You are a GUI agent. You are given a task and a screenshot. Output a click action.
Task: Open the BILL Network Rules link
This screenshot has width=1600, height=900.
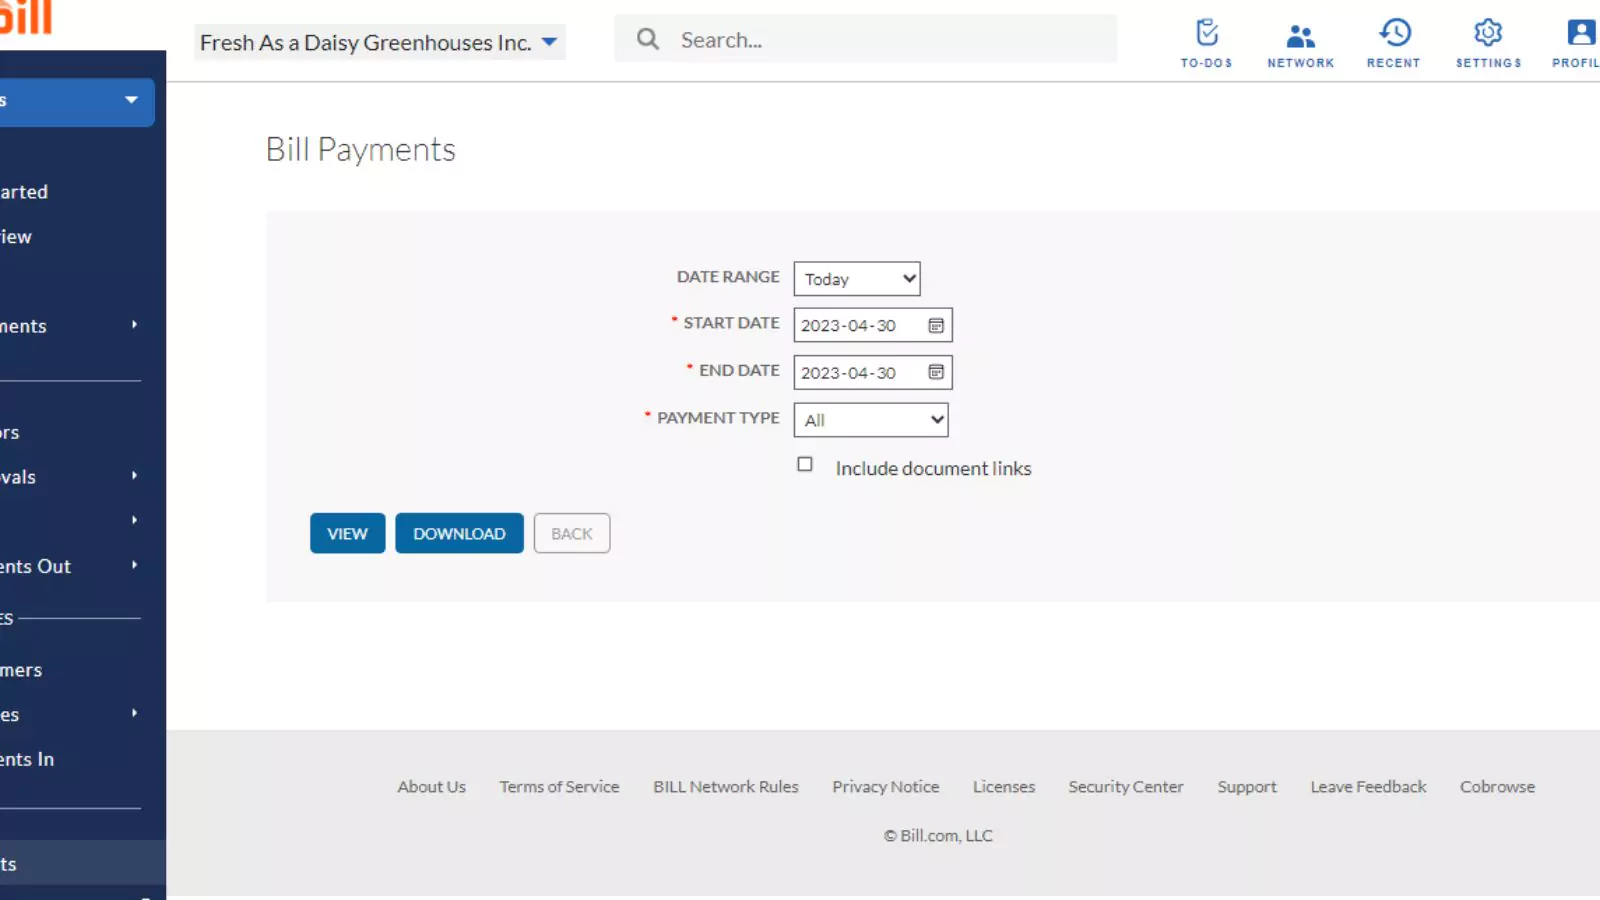pyautogui.click(x=726, y=787)
